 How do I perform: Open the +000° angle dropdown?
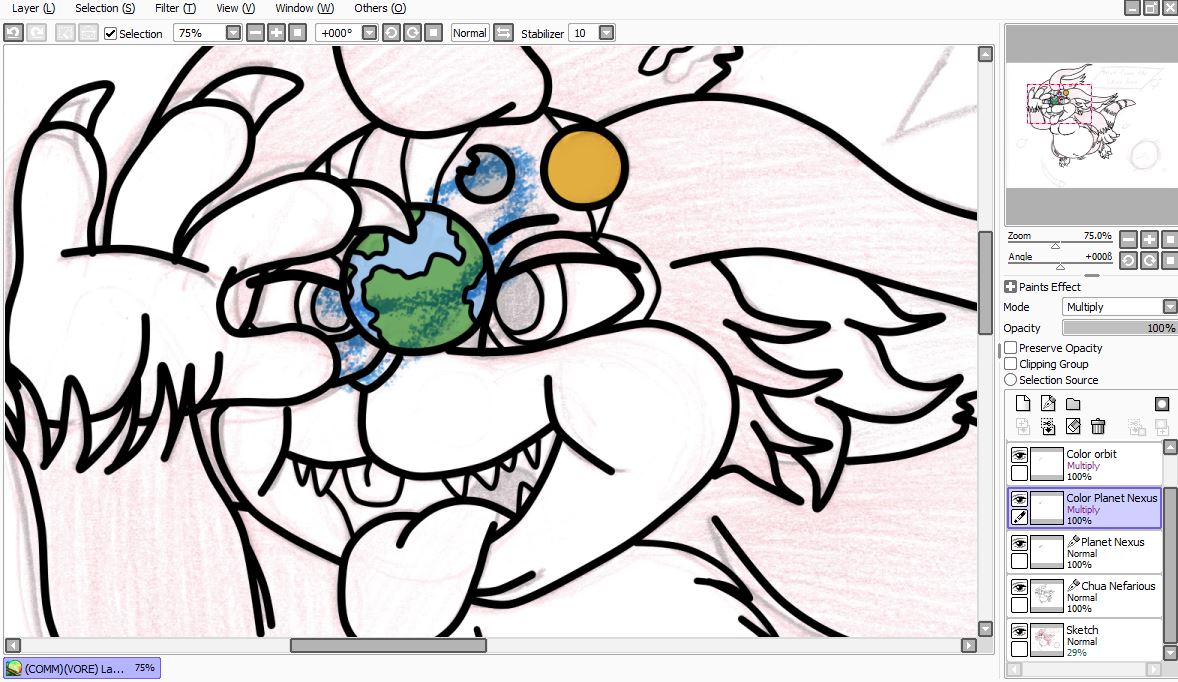(x=370, y=33)
